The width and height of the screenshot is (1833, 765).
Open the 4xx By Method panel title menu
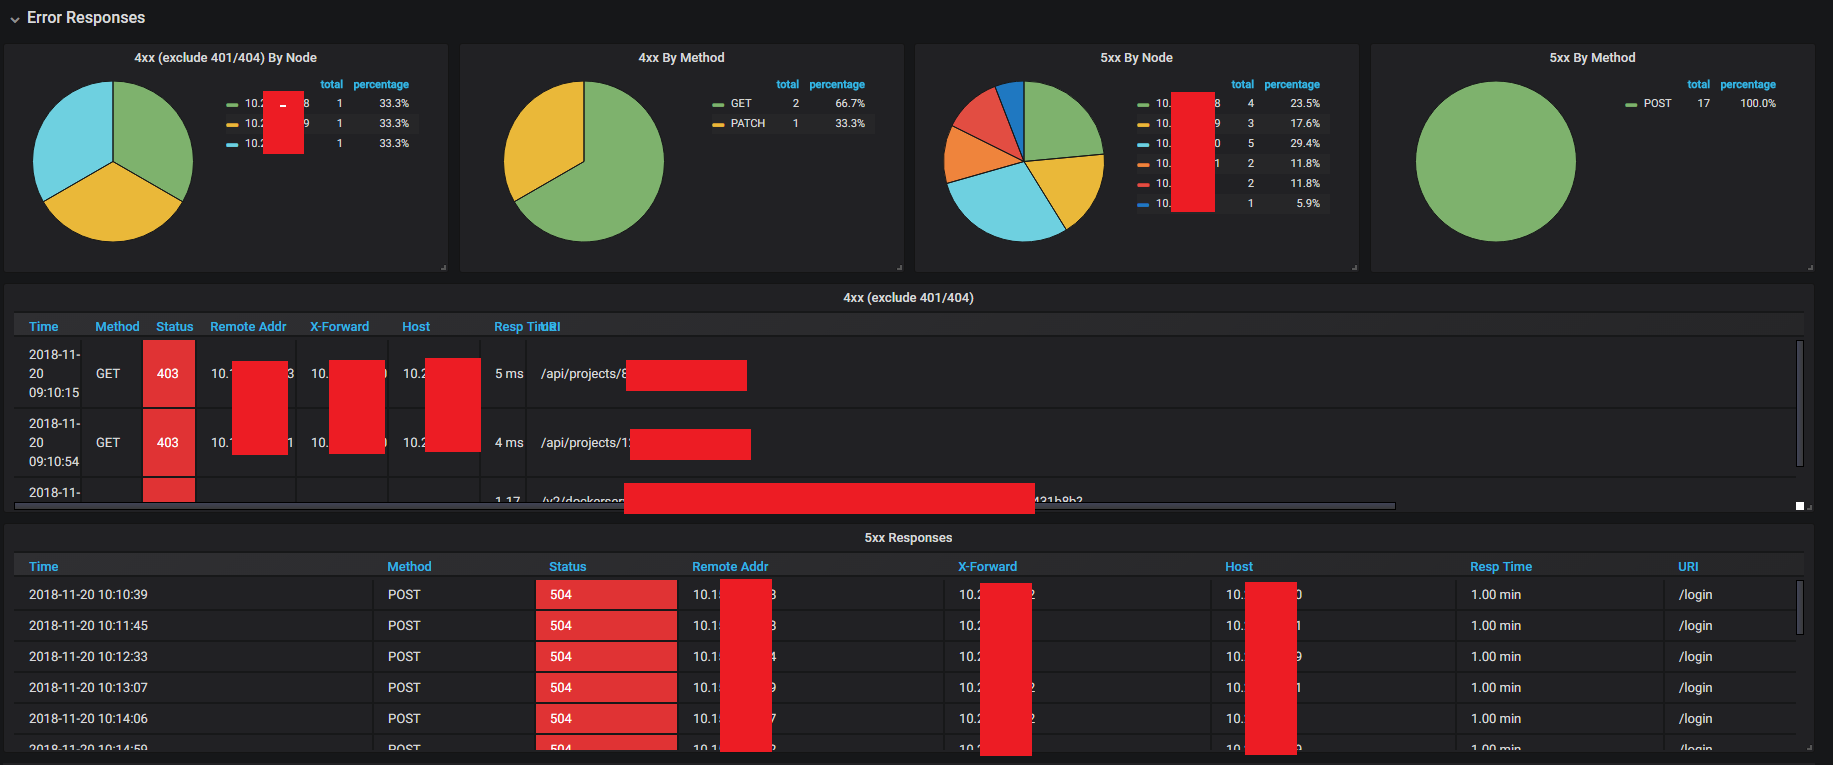click(681, 58)
